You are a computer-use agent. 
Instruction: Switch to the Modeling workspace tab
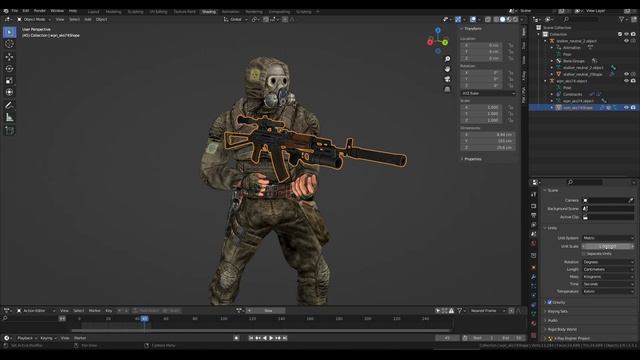coord(113,12)
